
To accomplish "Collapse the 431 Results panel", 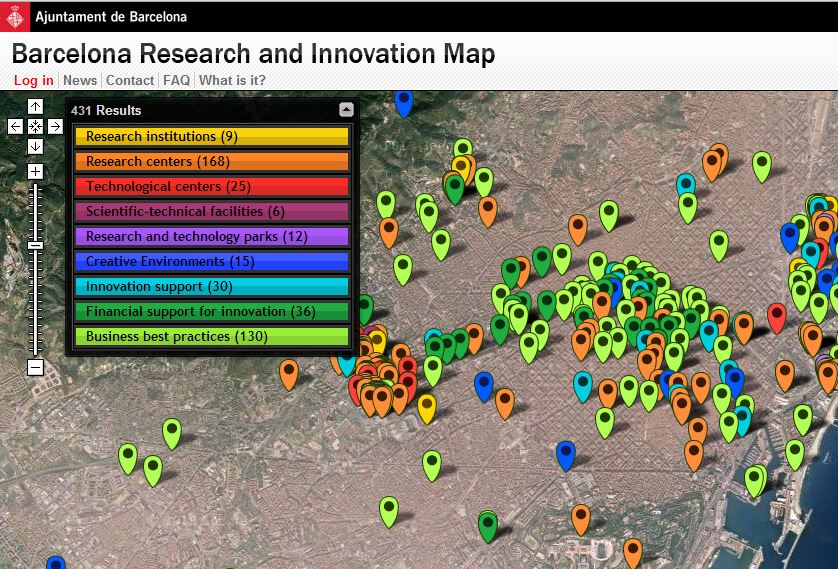I will point(346,110).
